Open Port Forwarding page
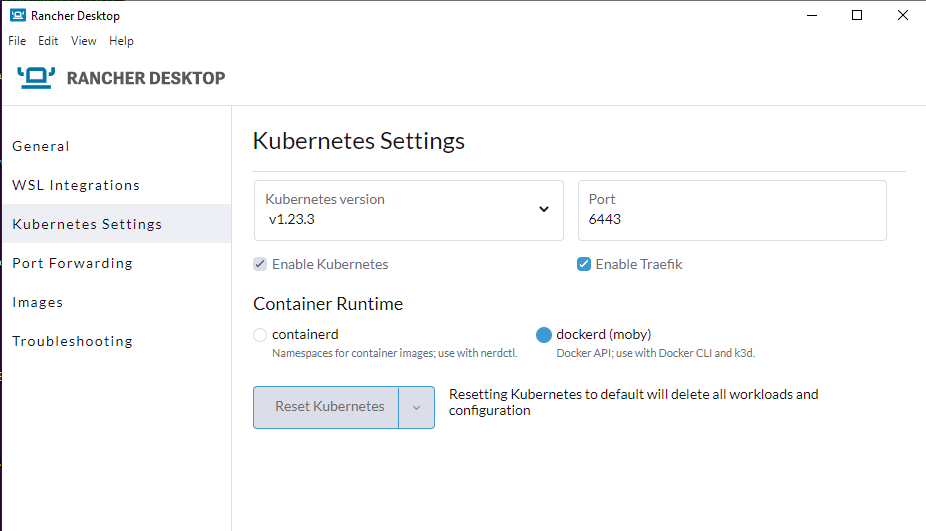926x531 pixels. tap(117, 263)
